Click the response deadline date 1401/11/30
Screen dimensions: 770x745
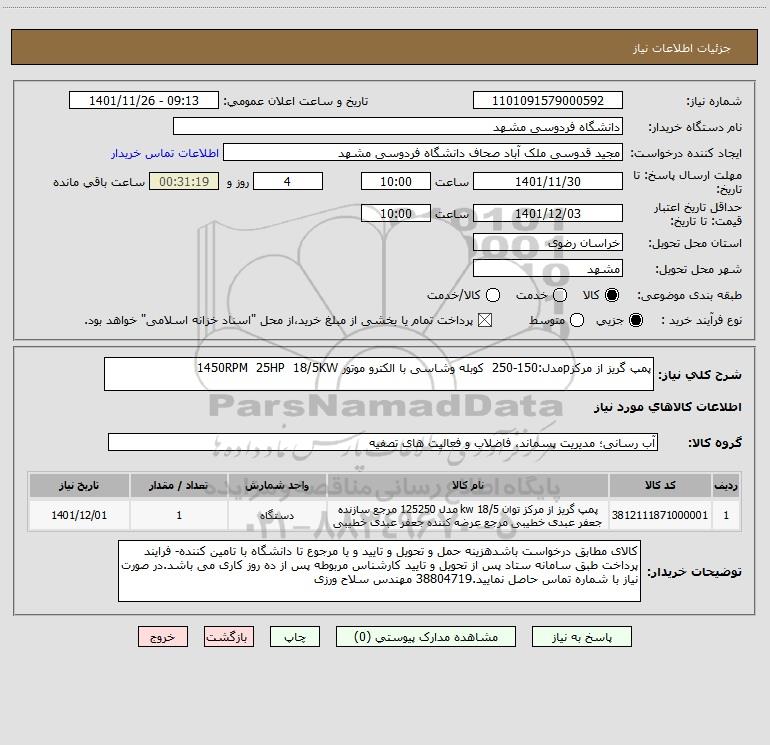point(548,181)
